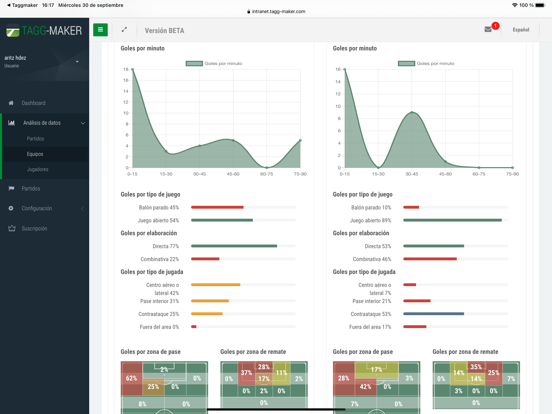Click right Goles por tipo de jugada heading
Screen dimensions: 552x414
(364, 272)
